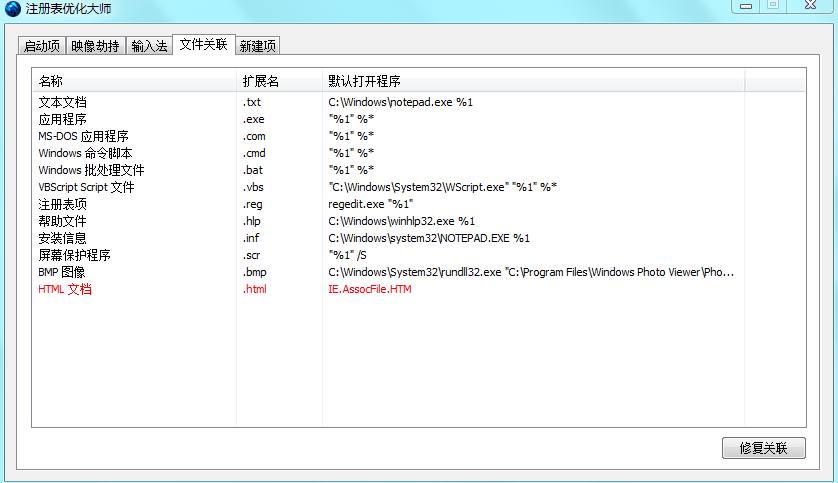Select the 文件关联 tab
The height and width of the screenshot is (483, 838).
pos(204,44)
